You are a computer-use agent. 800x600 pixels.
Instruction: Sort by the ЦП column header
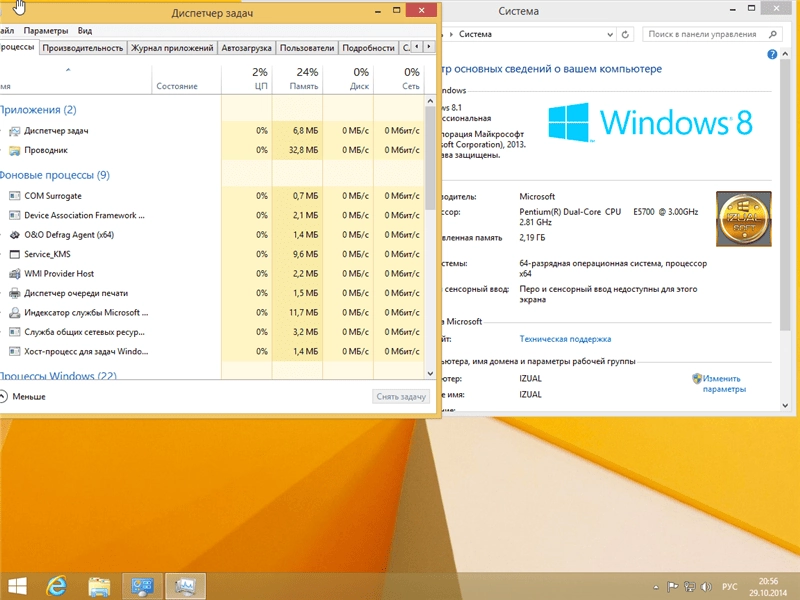tap(247, 79)
